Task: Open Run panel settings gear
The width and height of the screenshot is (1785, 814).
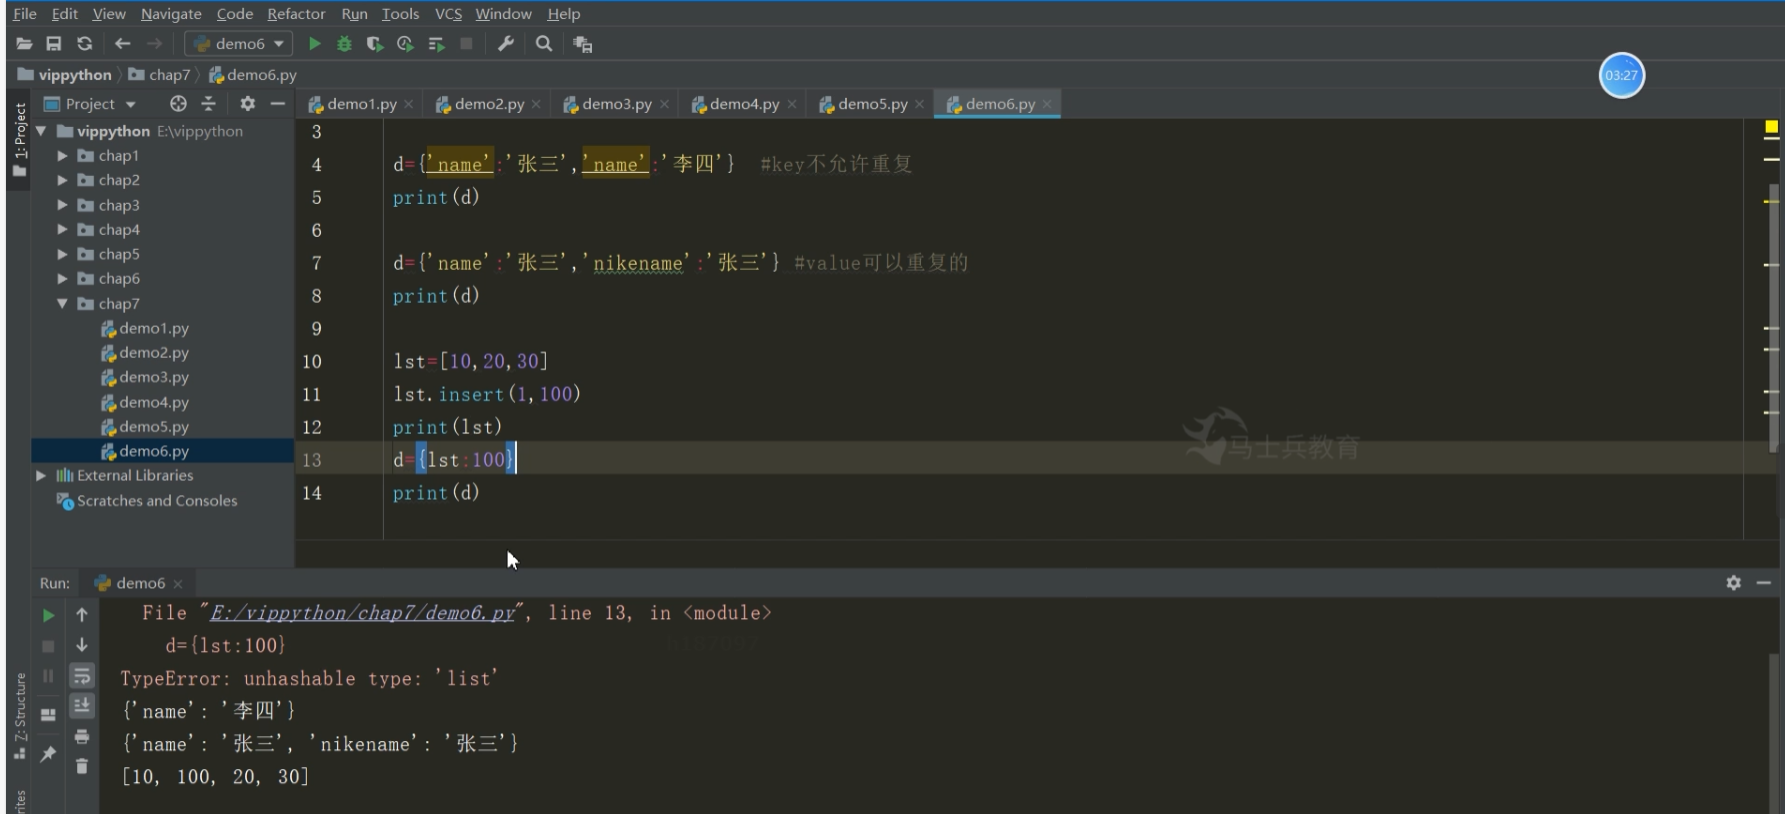Action: point(1733,583)
